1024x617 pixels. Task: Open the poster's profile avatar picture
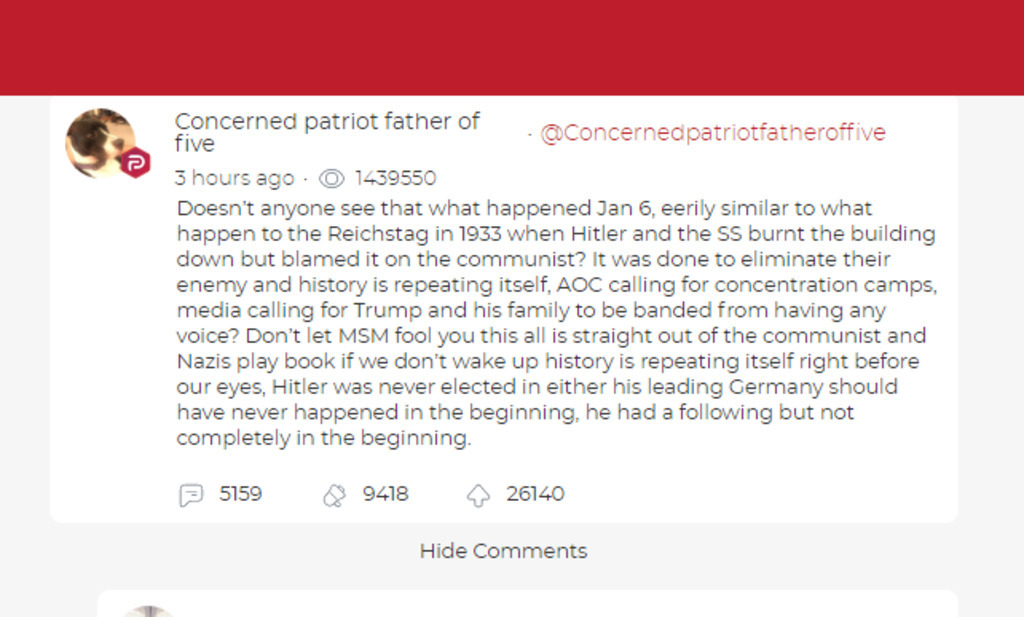[x=98, y=141]
